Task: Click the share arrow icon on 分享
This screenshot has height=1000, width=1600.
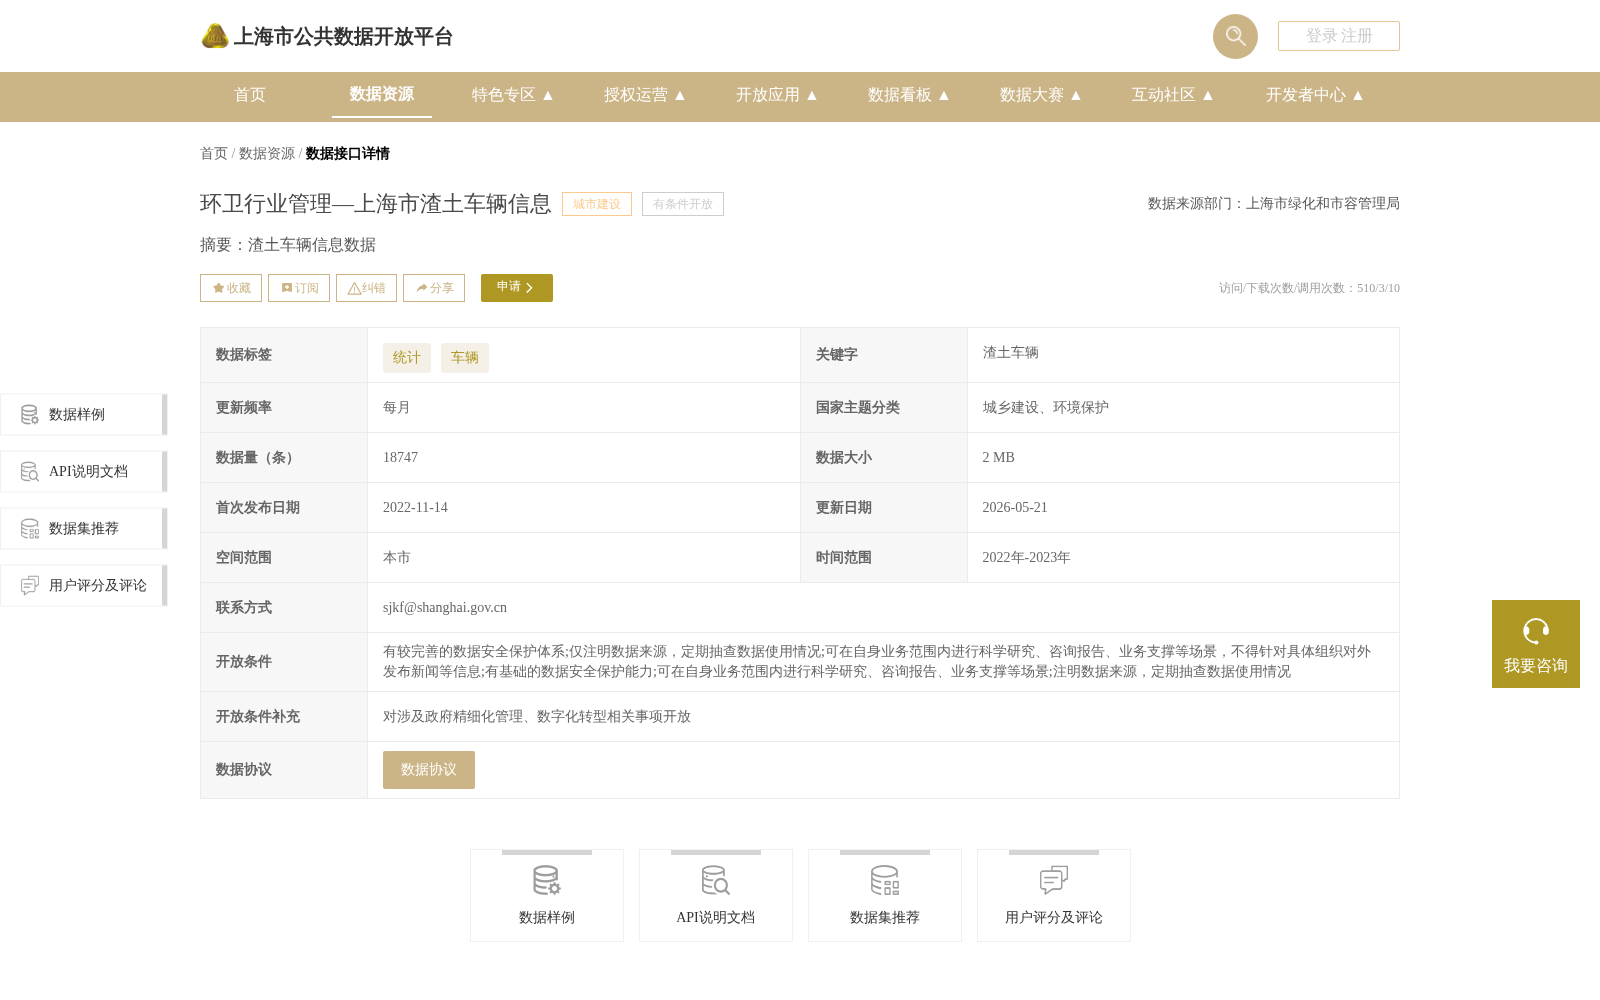Action: click(x=422, y=288)
